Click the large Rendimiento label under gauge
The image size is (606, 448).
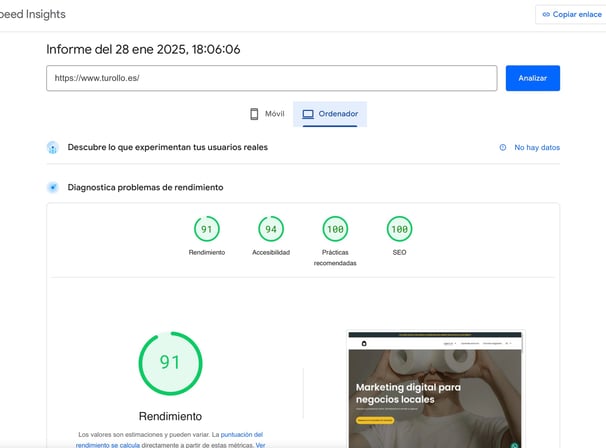pos(170,416)
